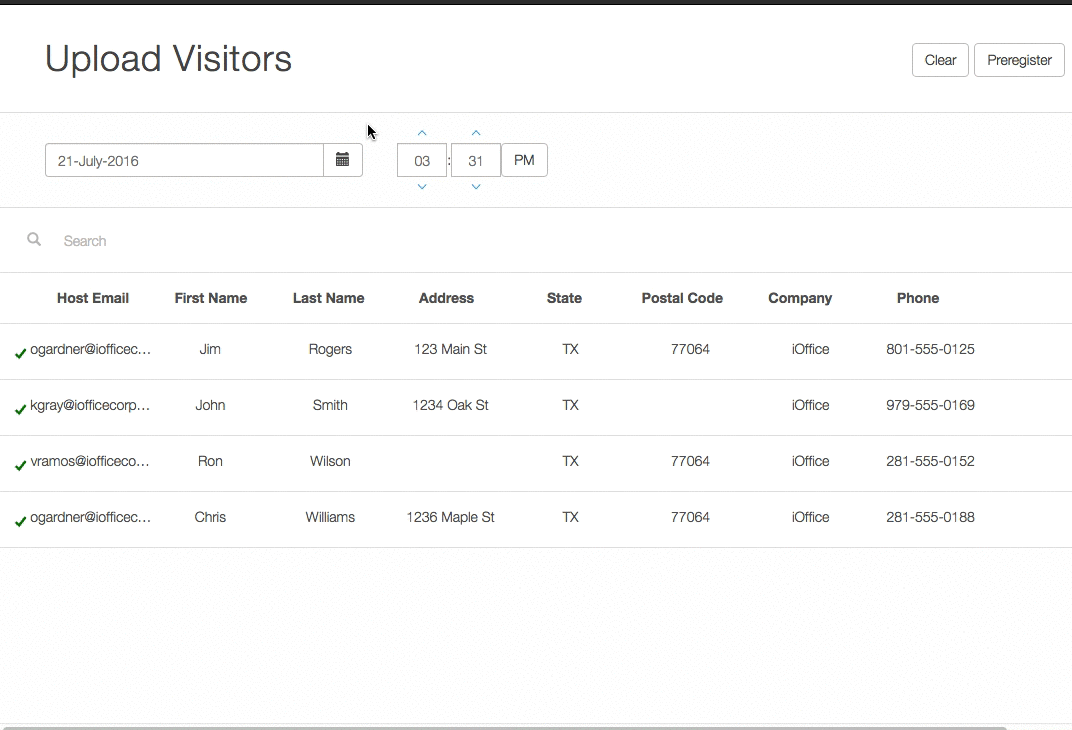The width and height of the screenshot is (1072, 730).
Task: Sort by Postal Code column header
Action: tap(682, 298)
